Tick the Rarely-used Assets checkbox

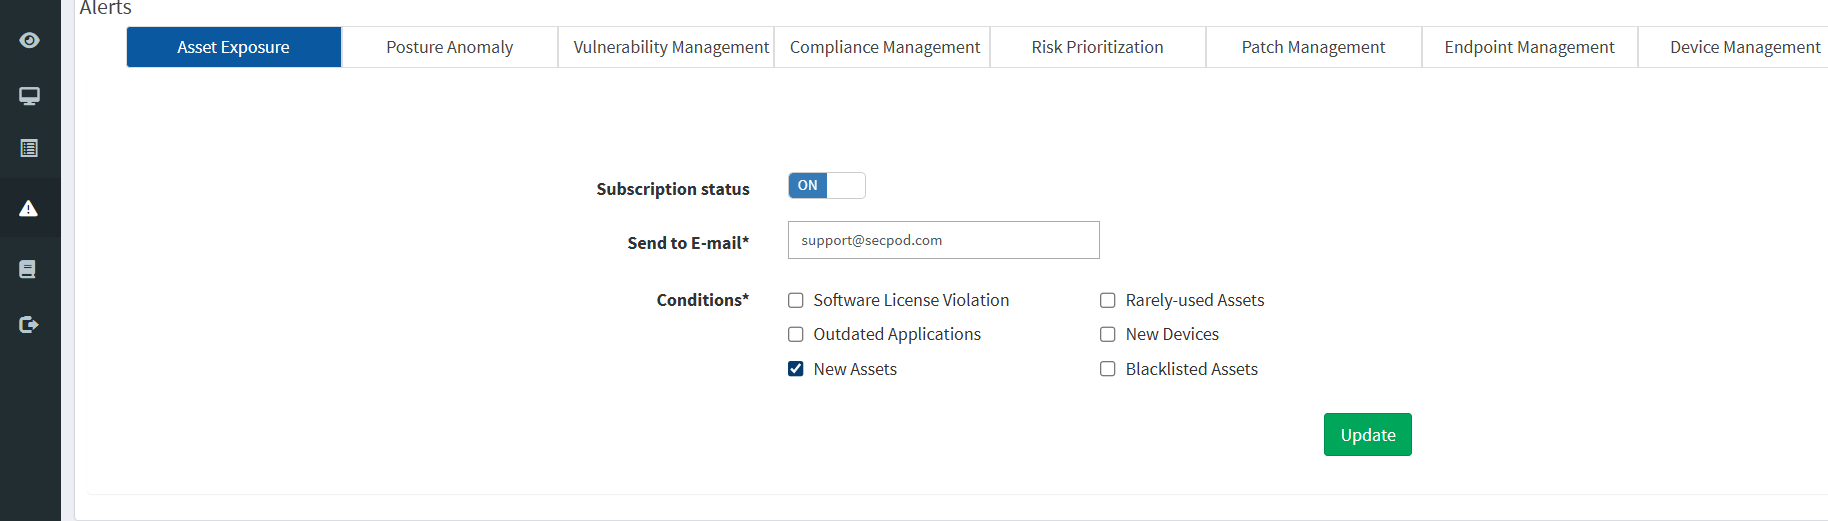[1108, 300]
